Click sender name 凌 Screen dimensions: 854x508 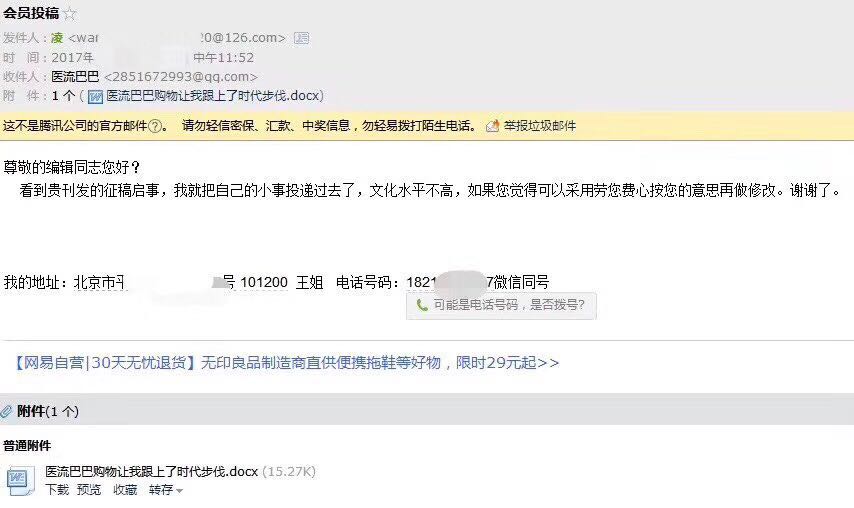tap(57, 38)
